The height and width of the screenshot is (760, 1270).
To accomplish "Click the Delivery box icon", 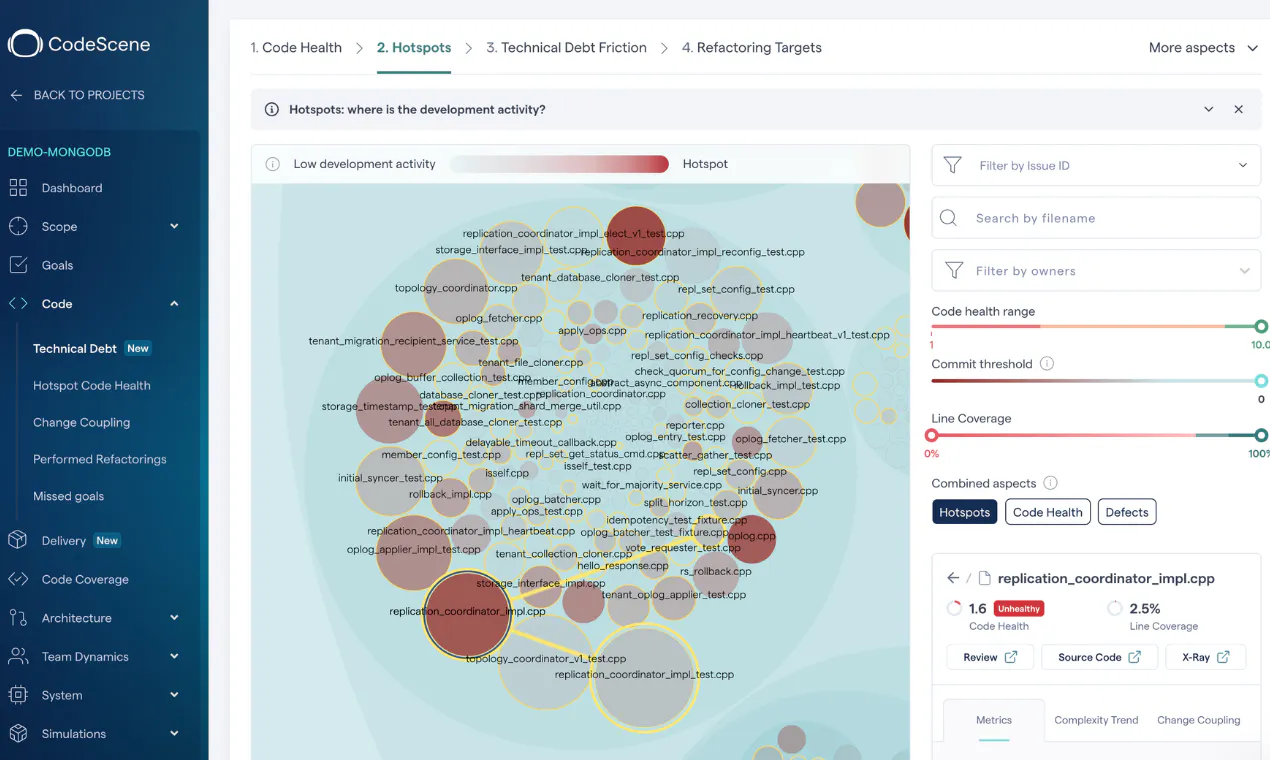I will click(18, 540).
